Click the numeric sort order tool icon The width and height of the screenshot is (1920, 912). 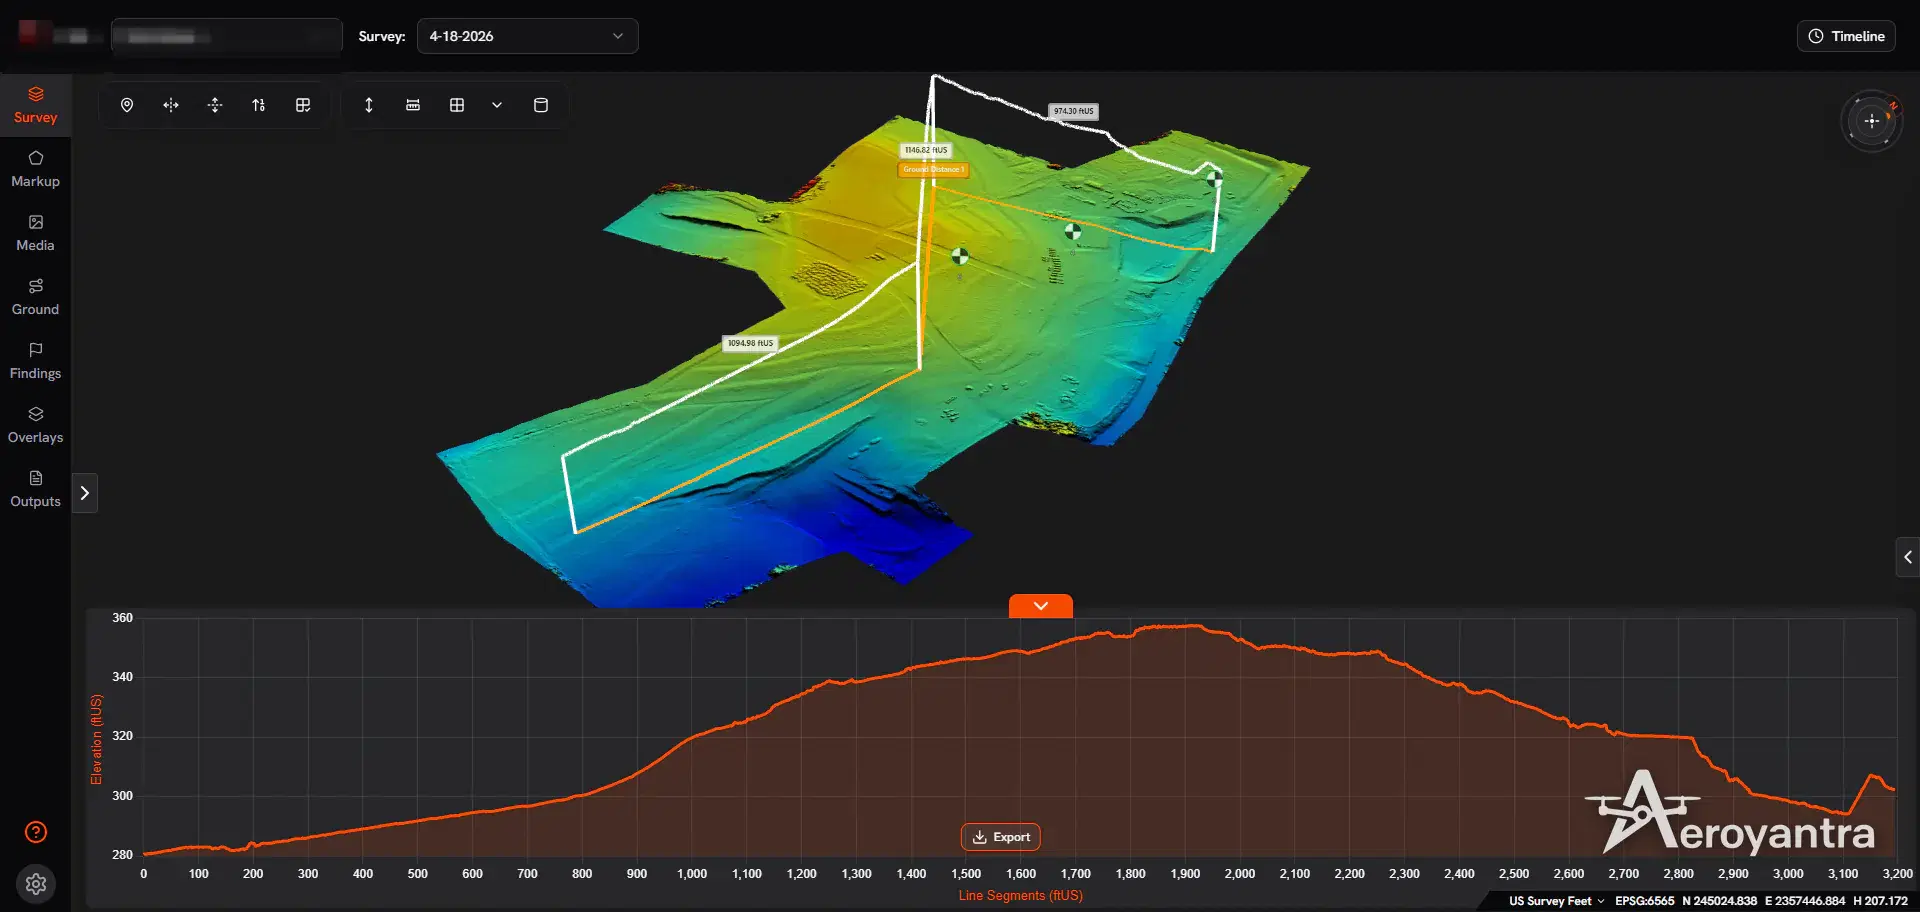259,105
